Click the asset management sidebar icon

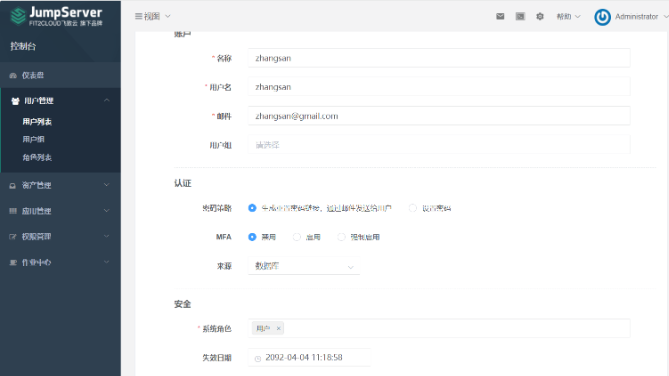[13, 186]
